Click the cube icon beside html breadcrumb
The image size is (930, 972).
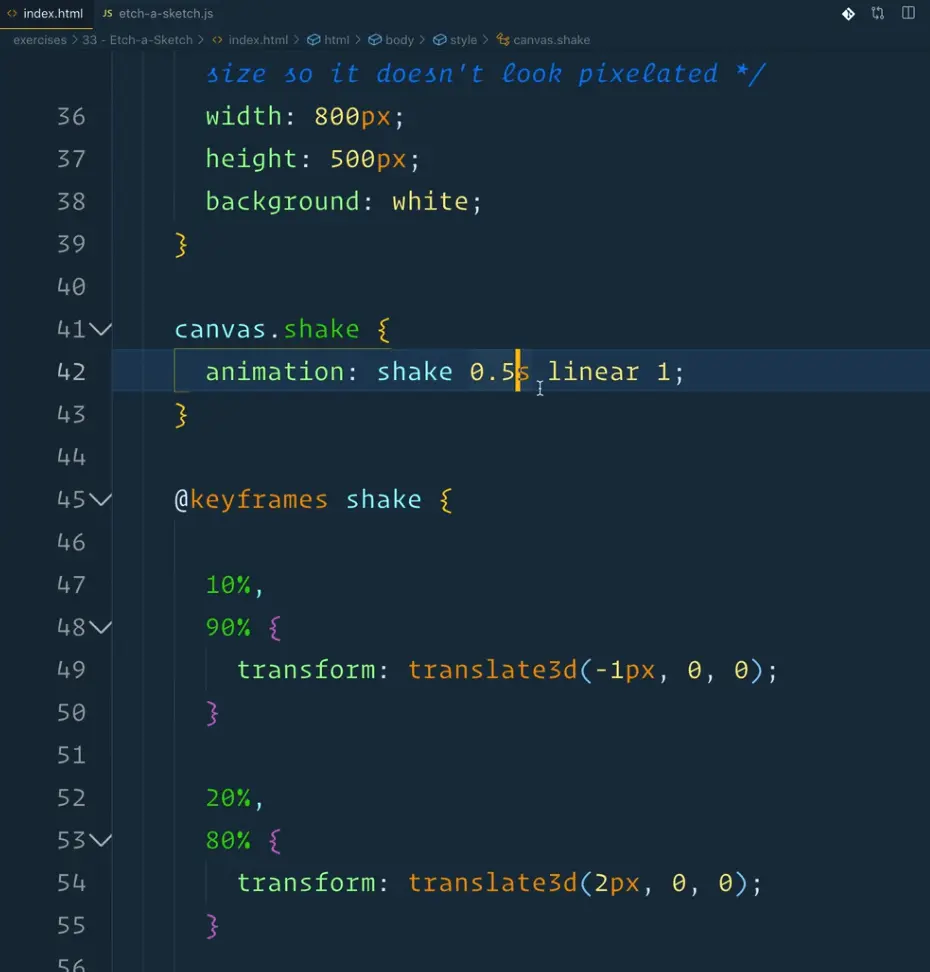tap(314, 40)
